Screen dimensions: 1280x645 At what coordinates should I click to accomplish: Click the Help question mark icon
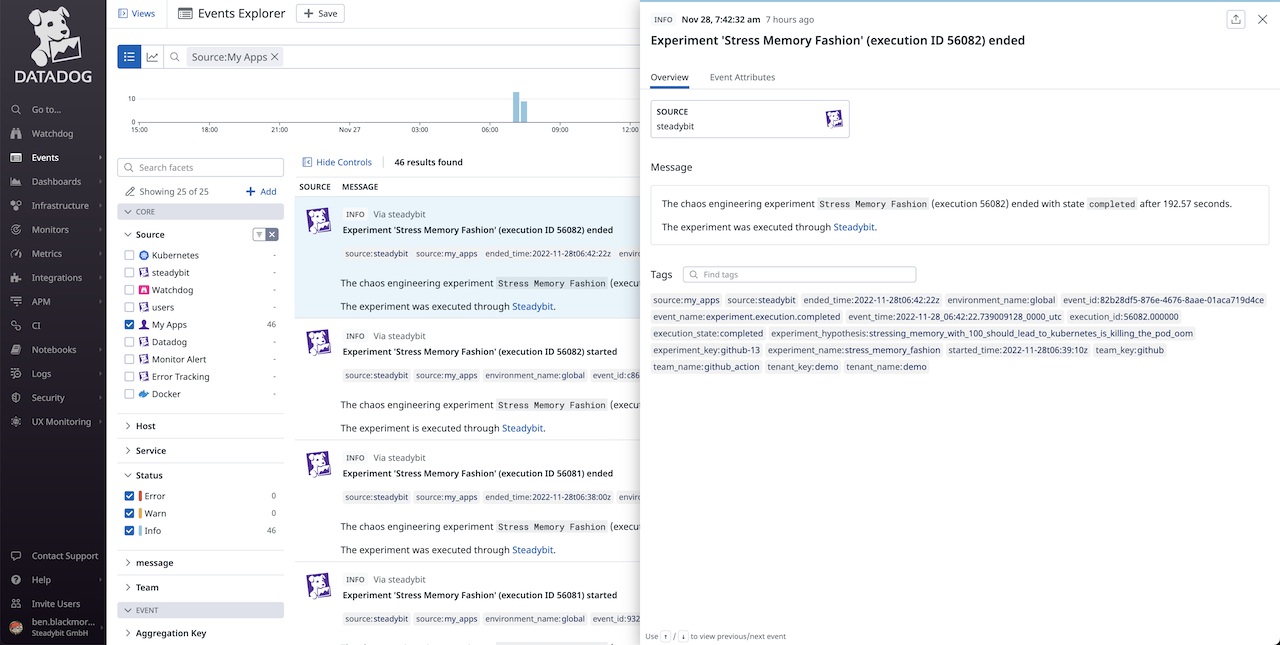click(16, 580)
